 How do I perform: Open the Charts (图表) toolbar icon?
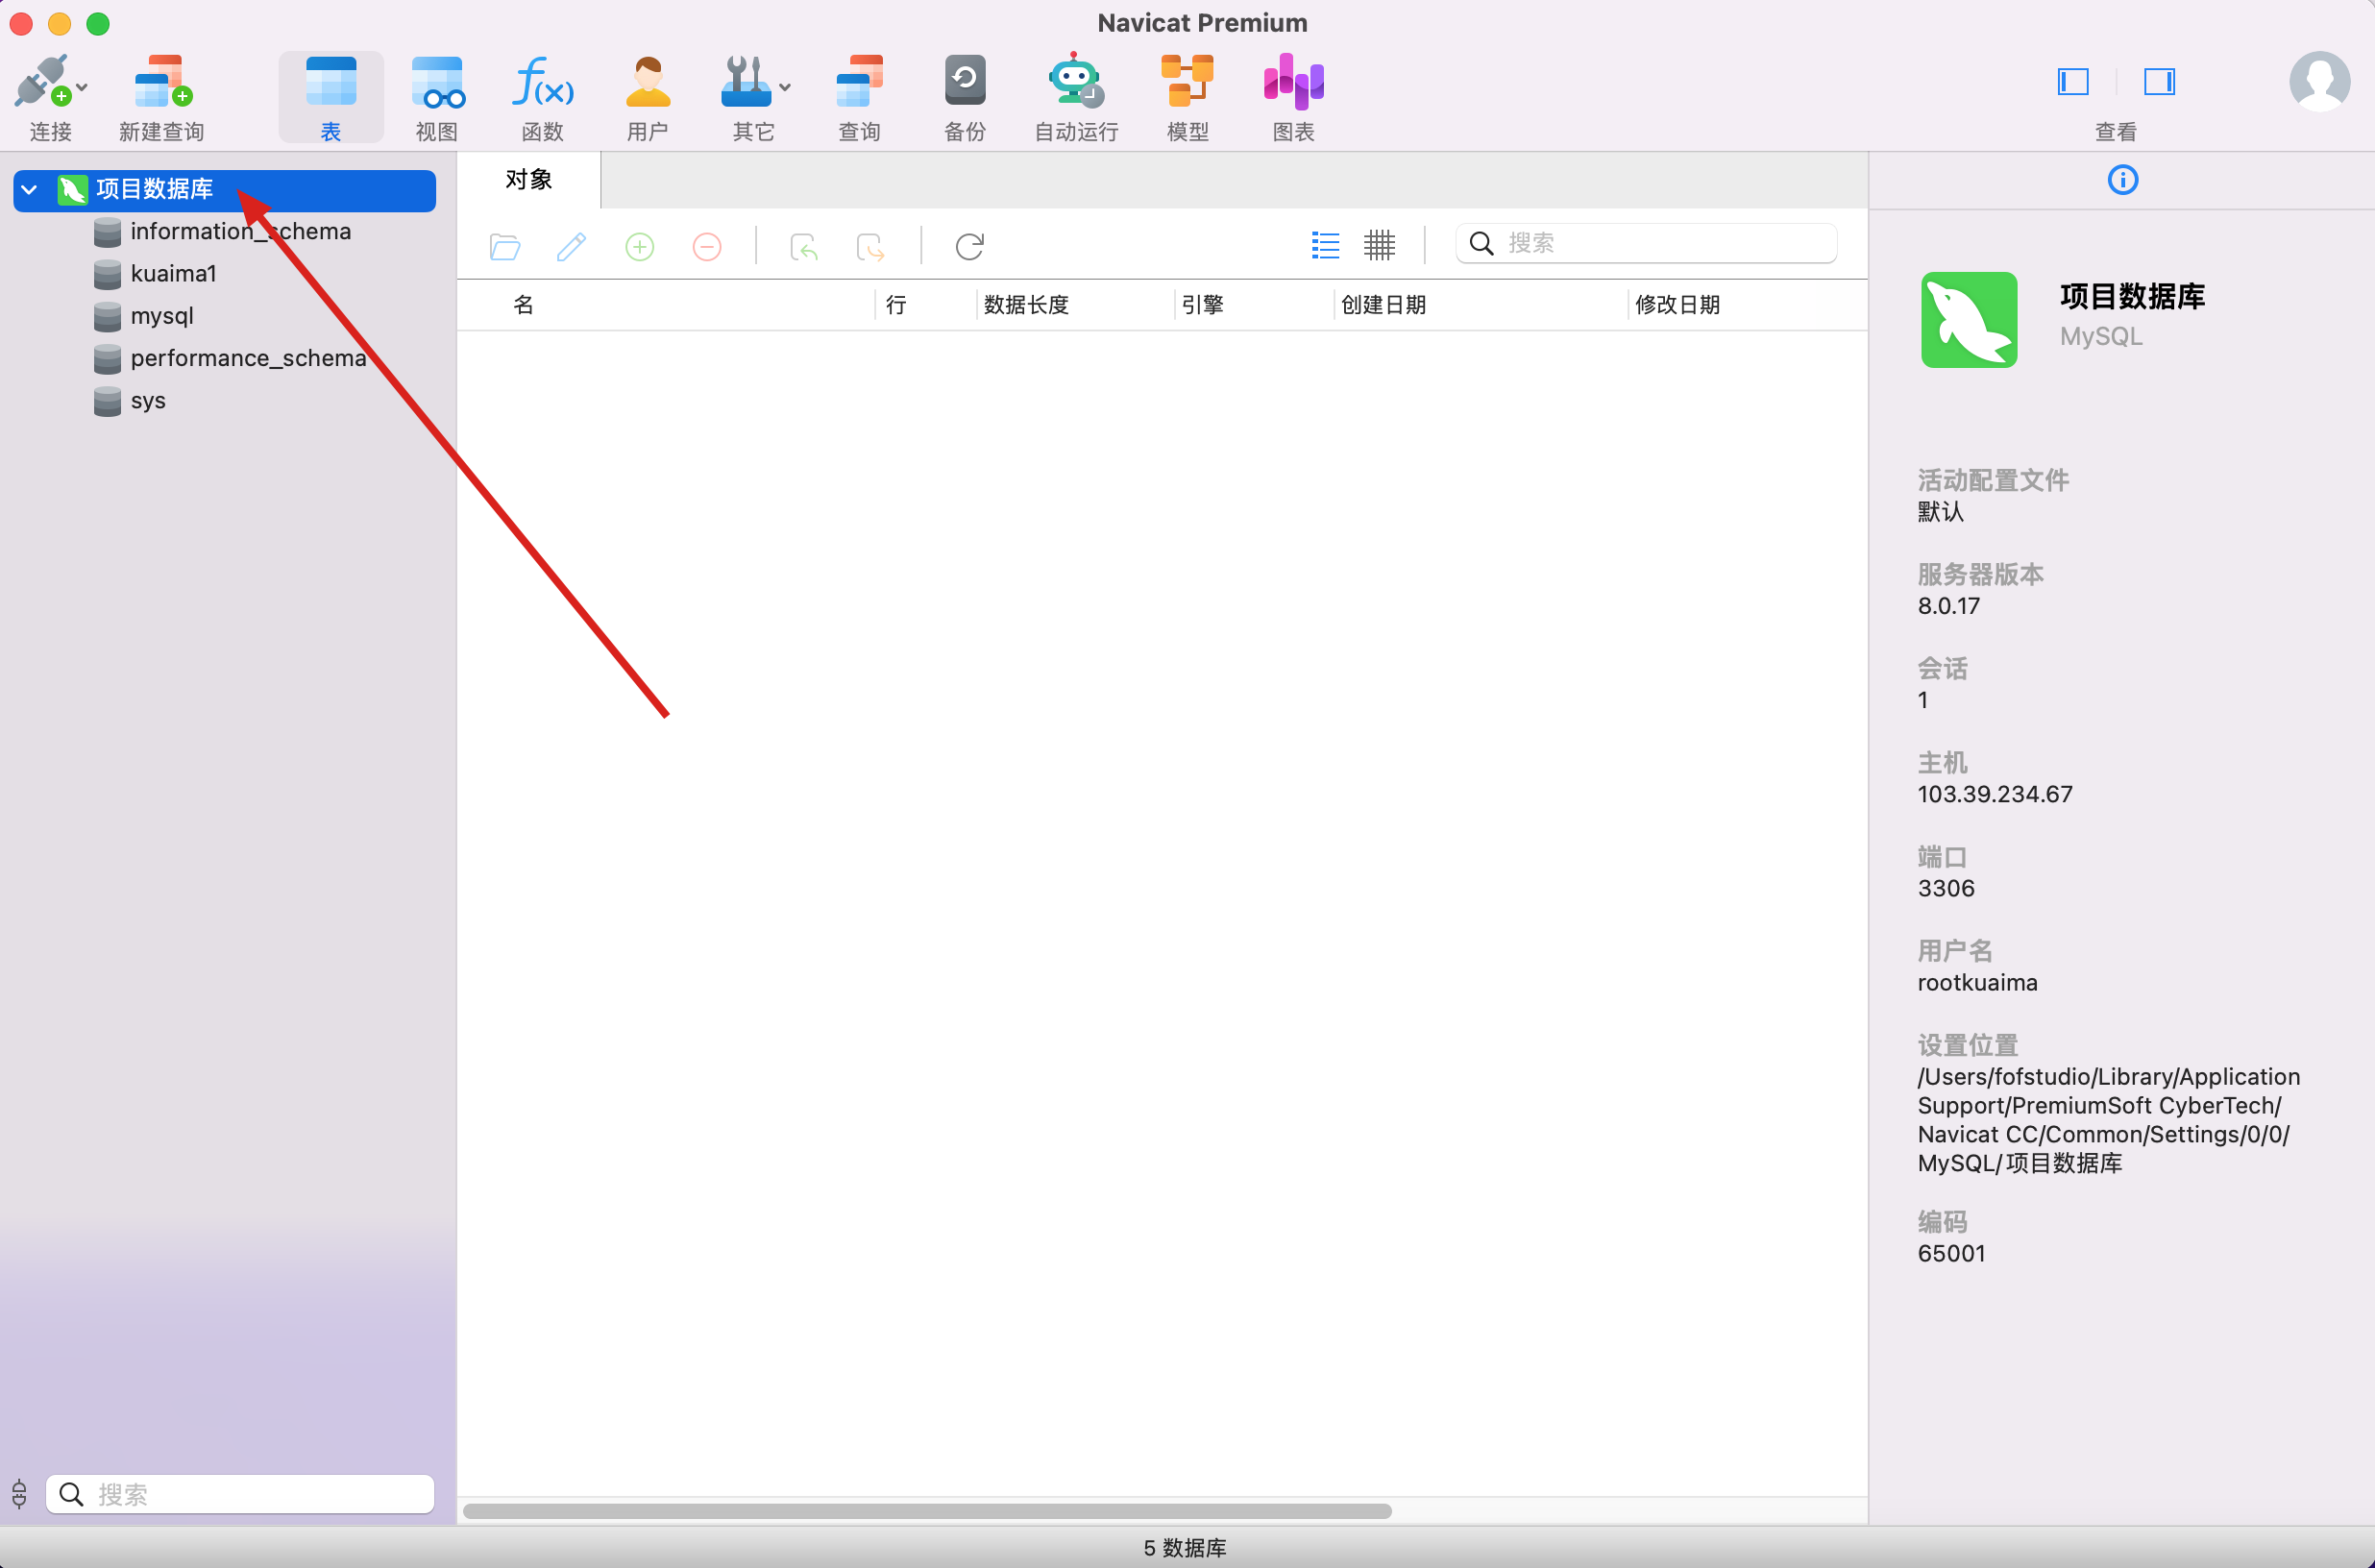click(1293, 81)
